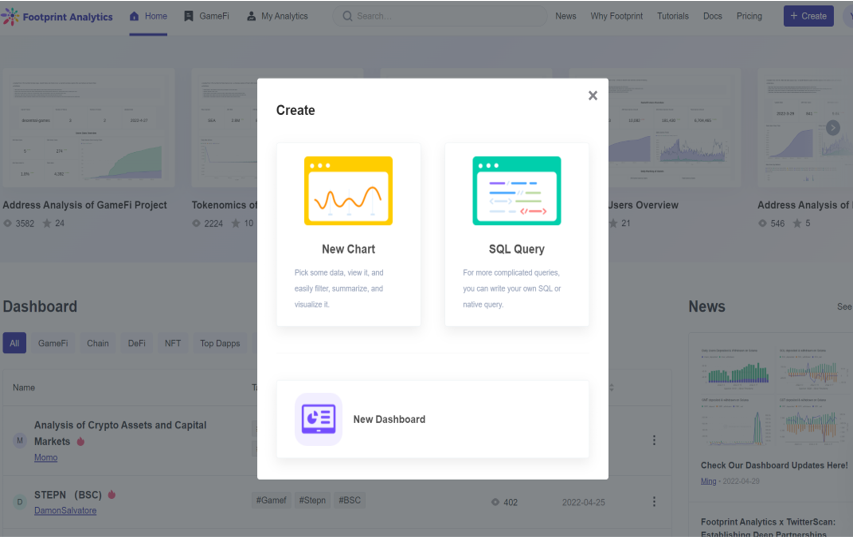Open the Ming author link
Screen dimensions: 853x537
point(708,481)
